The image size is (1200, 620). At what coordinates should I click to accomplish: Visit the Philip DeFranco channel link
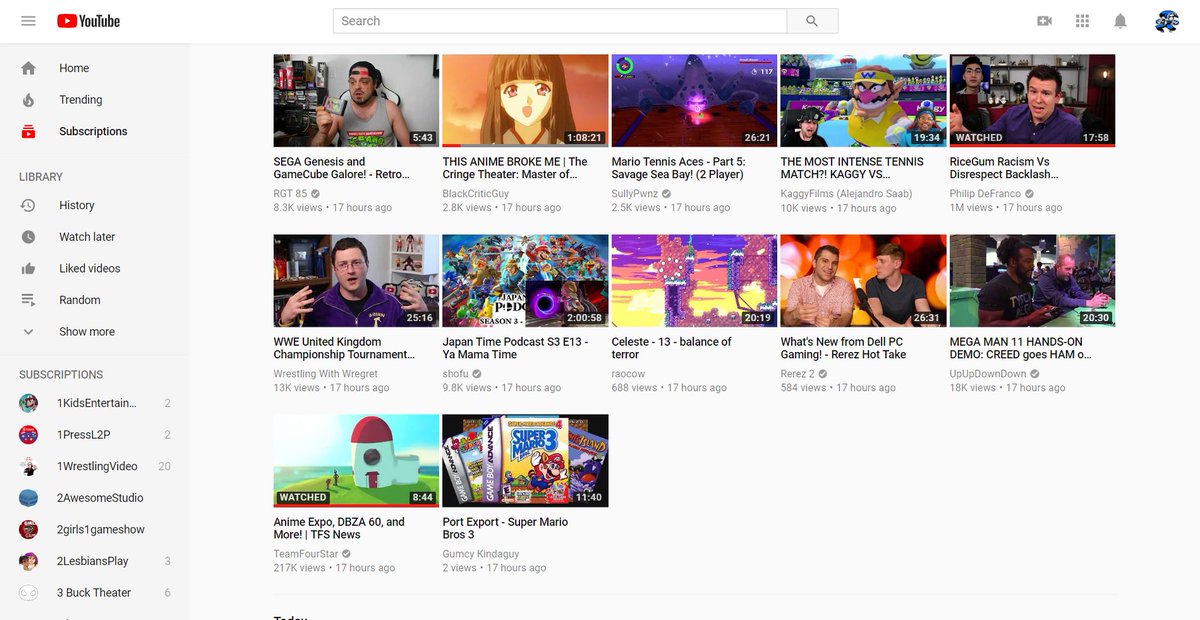click(985, 194)
